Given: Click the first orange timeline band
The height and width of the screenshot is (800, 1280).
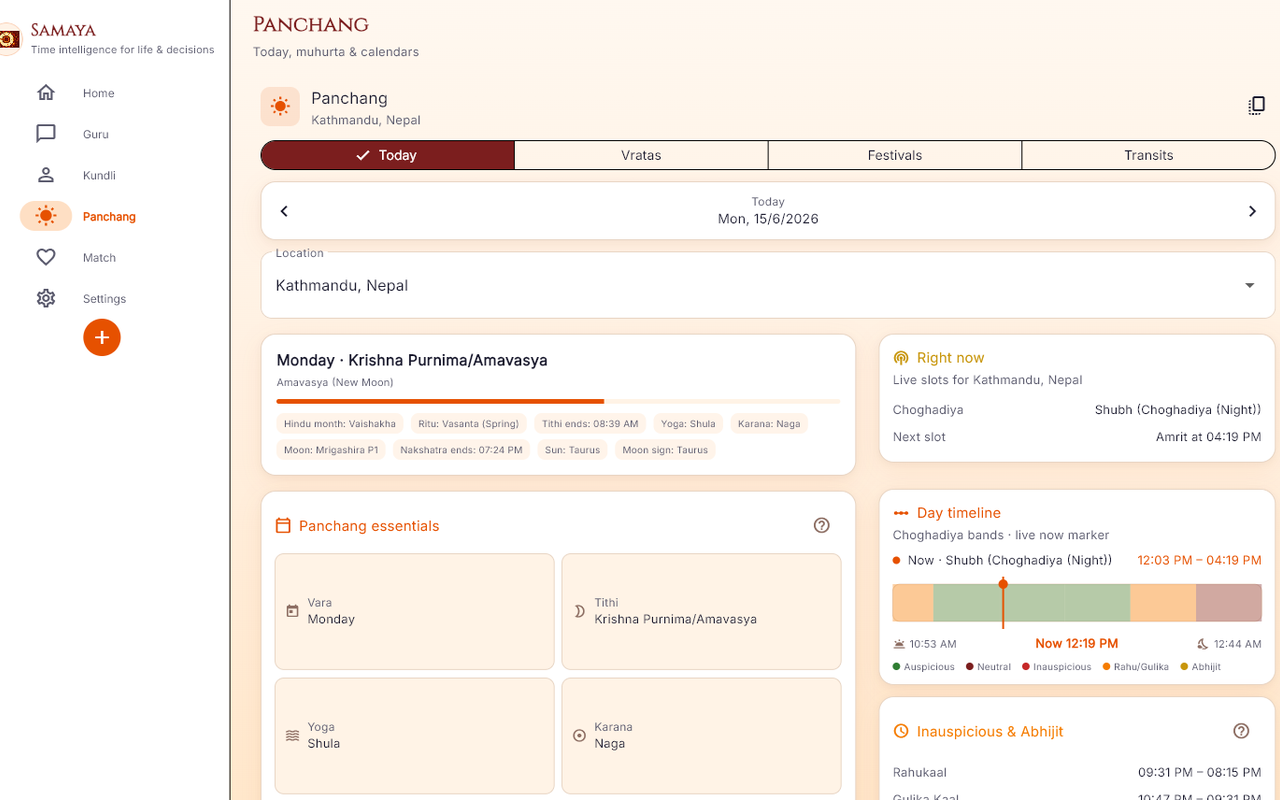Looking at the screenshot, I should [913, 603].
